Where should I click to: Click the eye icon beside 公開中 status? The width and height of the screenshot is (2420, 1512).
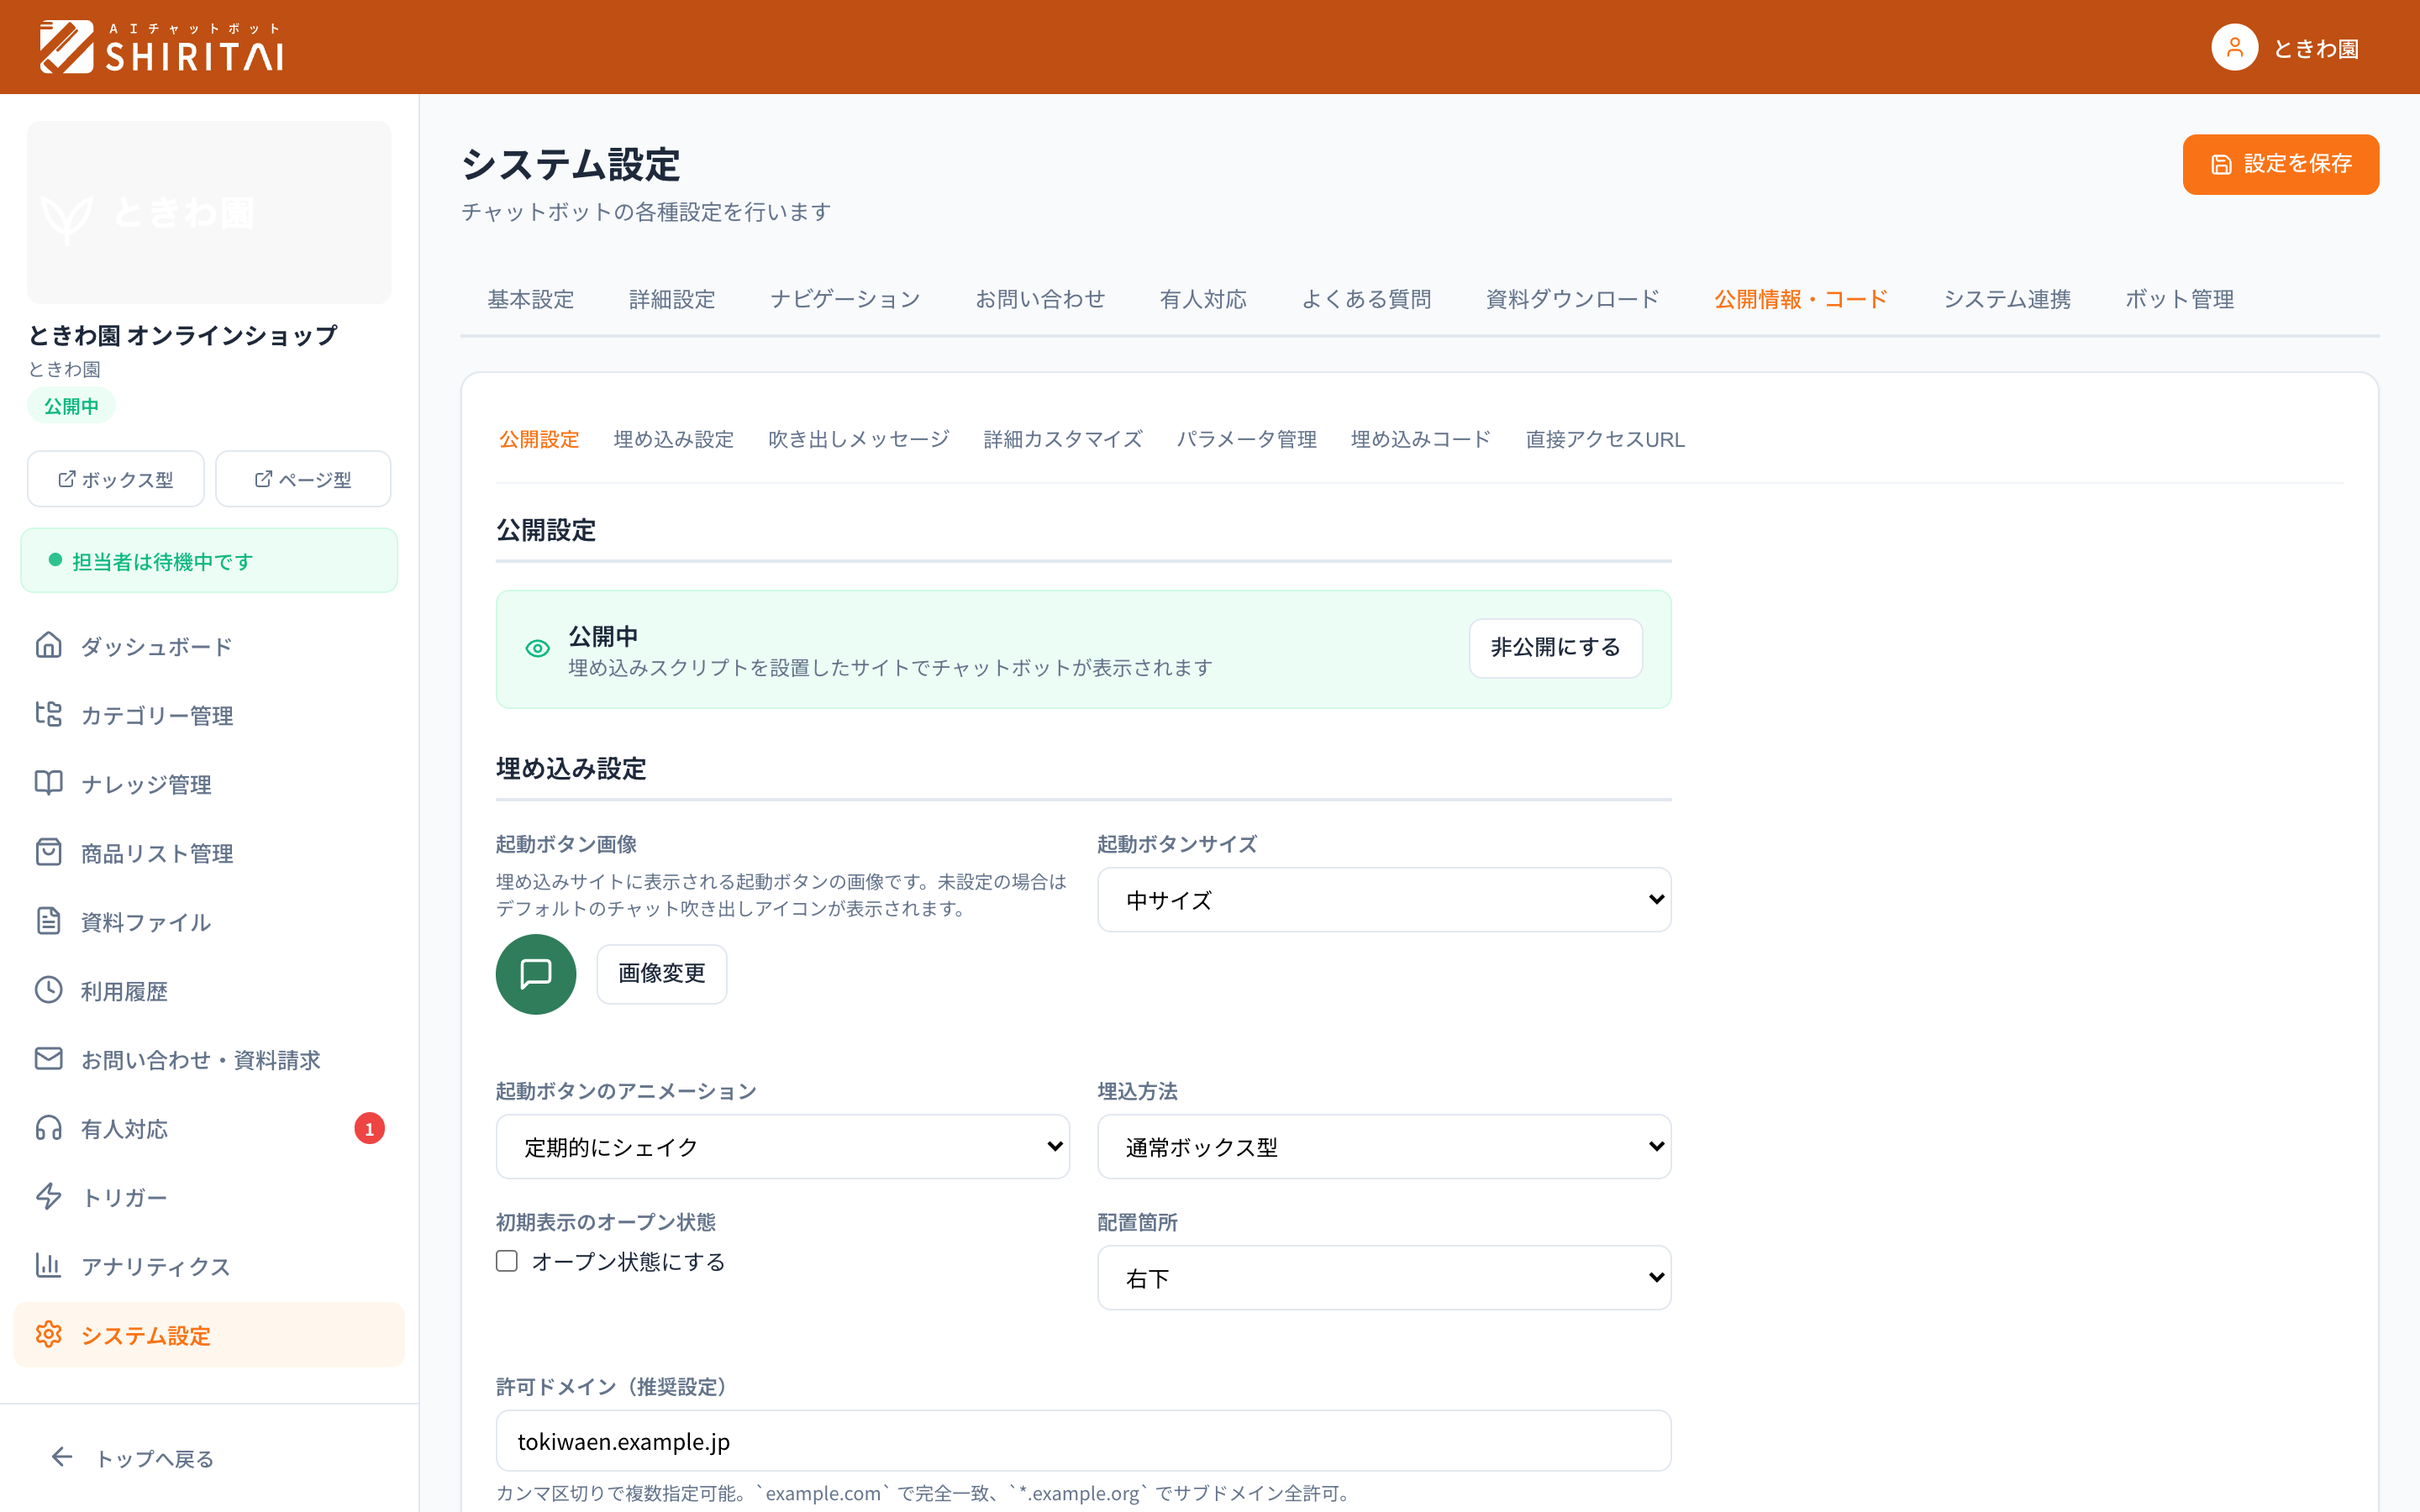click(537, 649)
